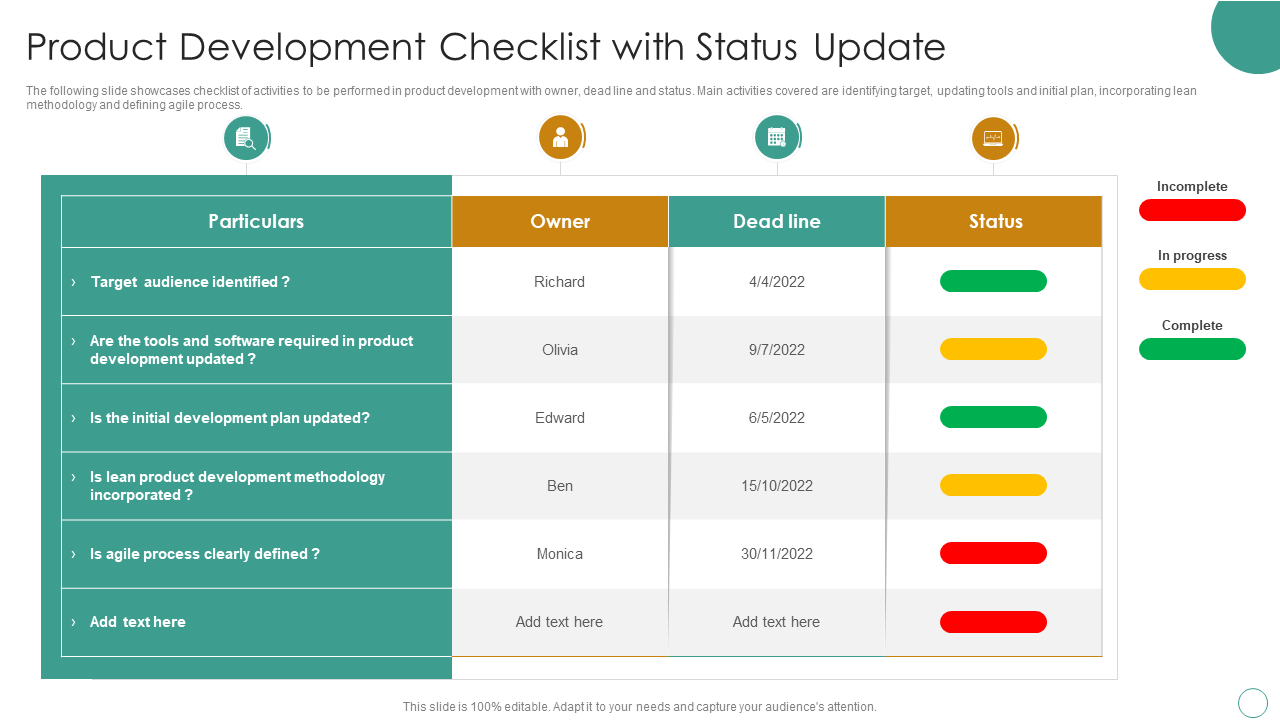Image resolution: width=1280 pixels, height=720 pixels.
Task: Select the Status column header
Action: coord(994,221)
